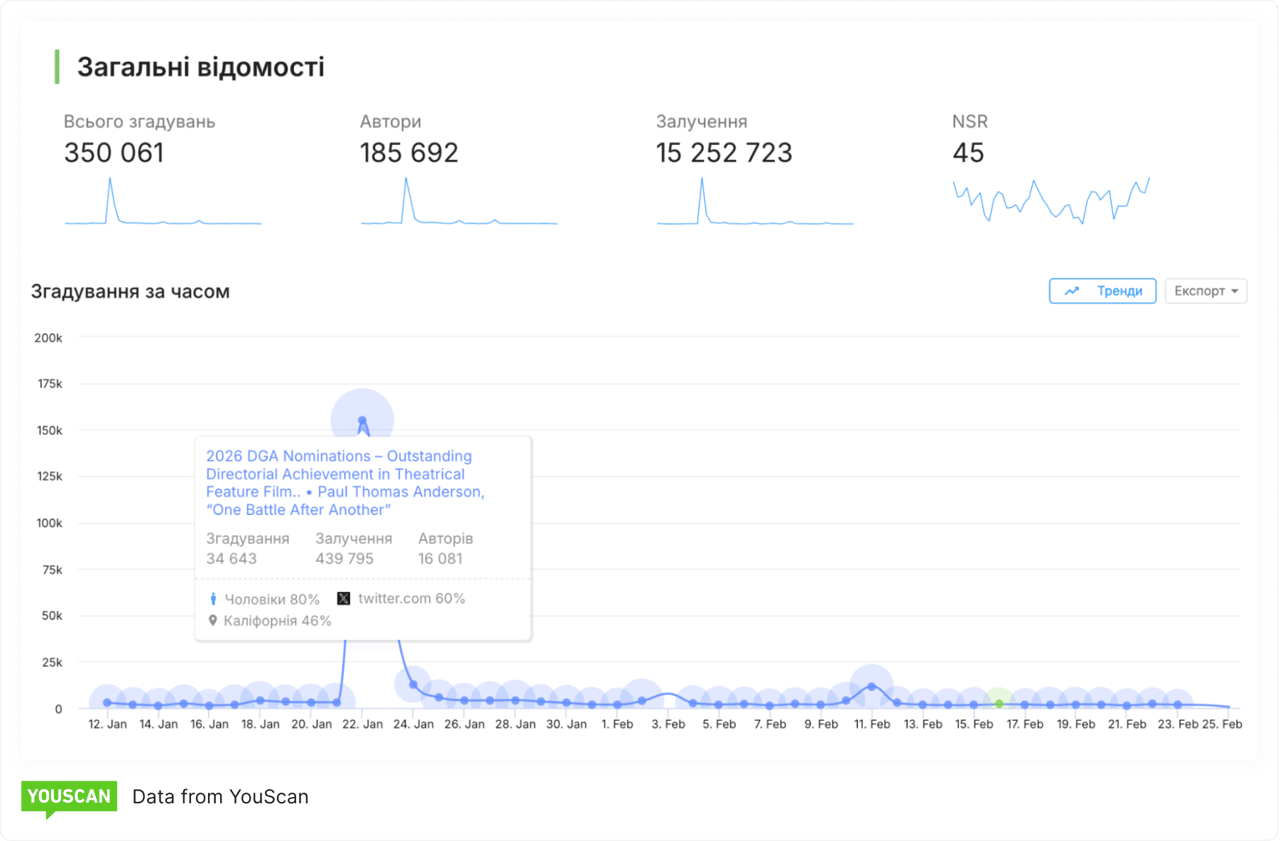Click the X (twitter.com) icon in the tooltip
The width and height of the screenshot is (1280, 841).
[343, 599]
